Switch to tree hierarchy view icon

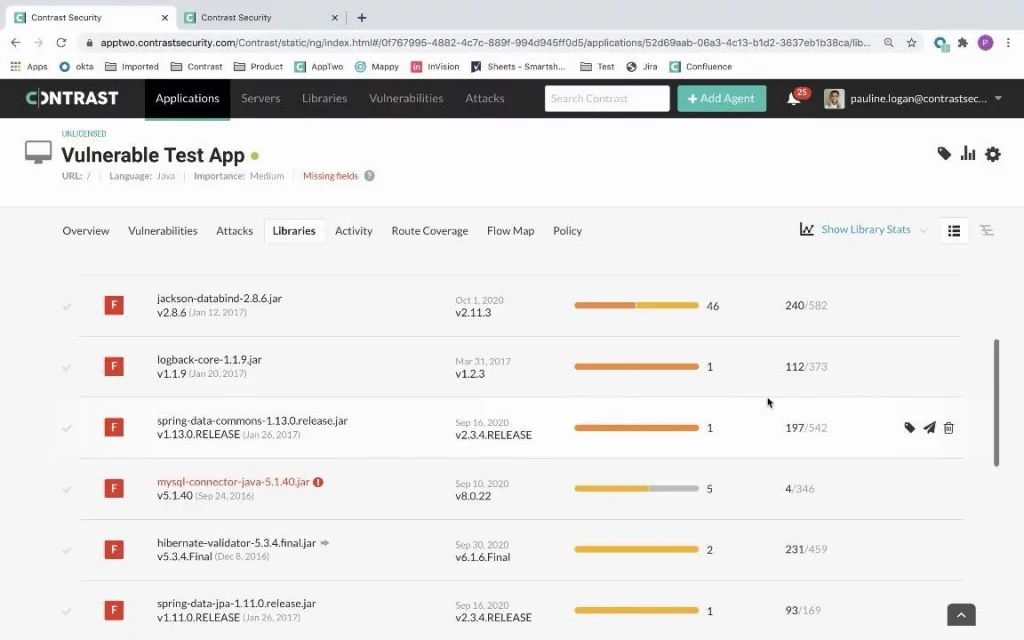coord(986,231)
